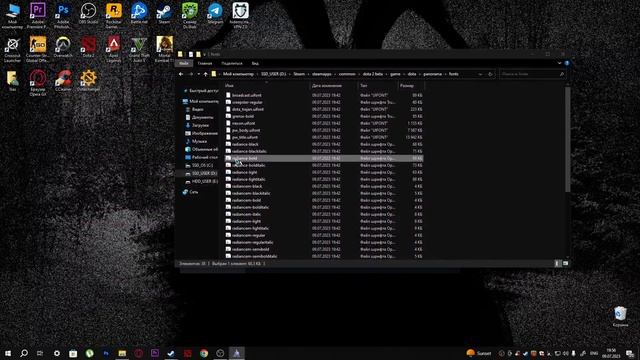The width and height of the screenshot is (640, 360).
Task: Select the Overwatch desktop icon
Action: 63,47
